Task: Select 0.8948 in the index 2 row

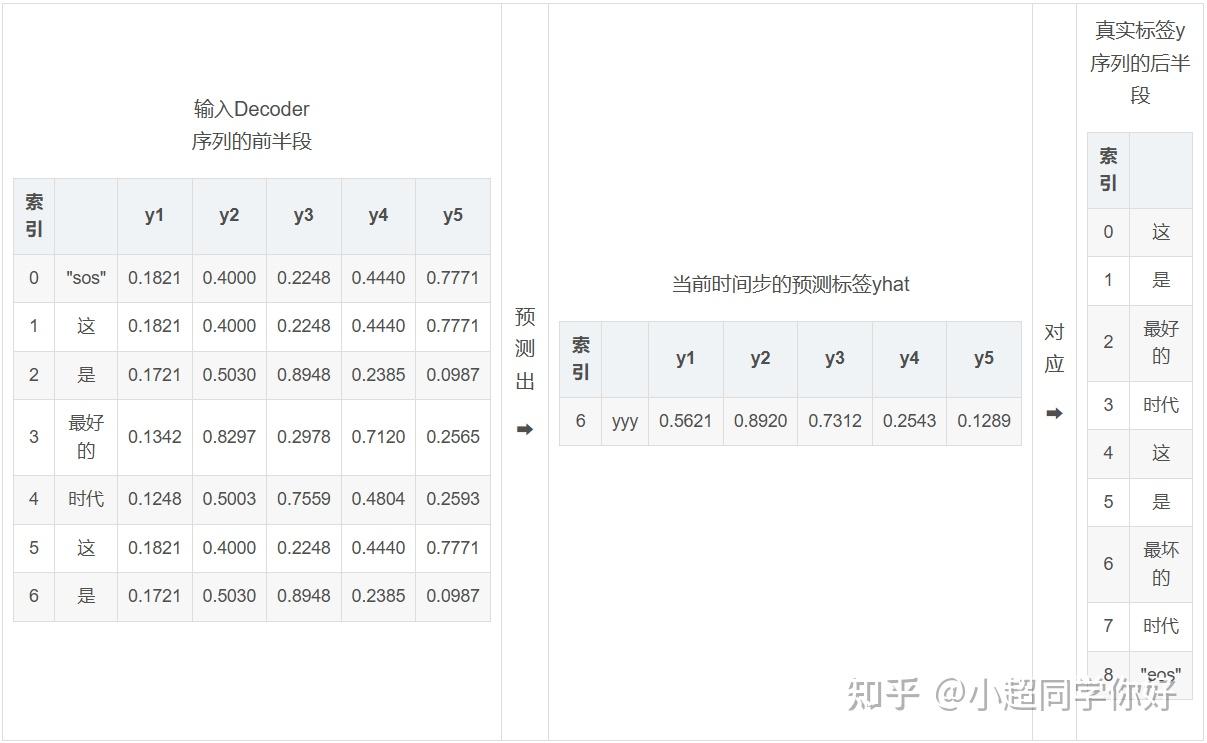Action: click(304, 375)
